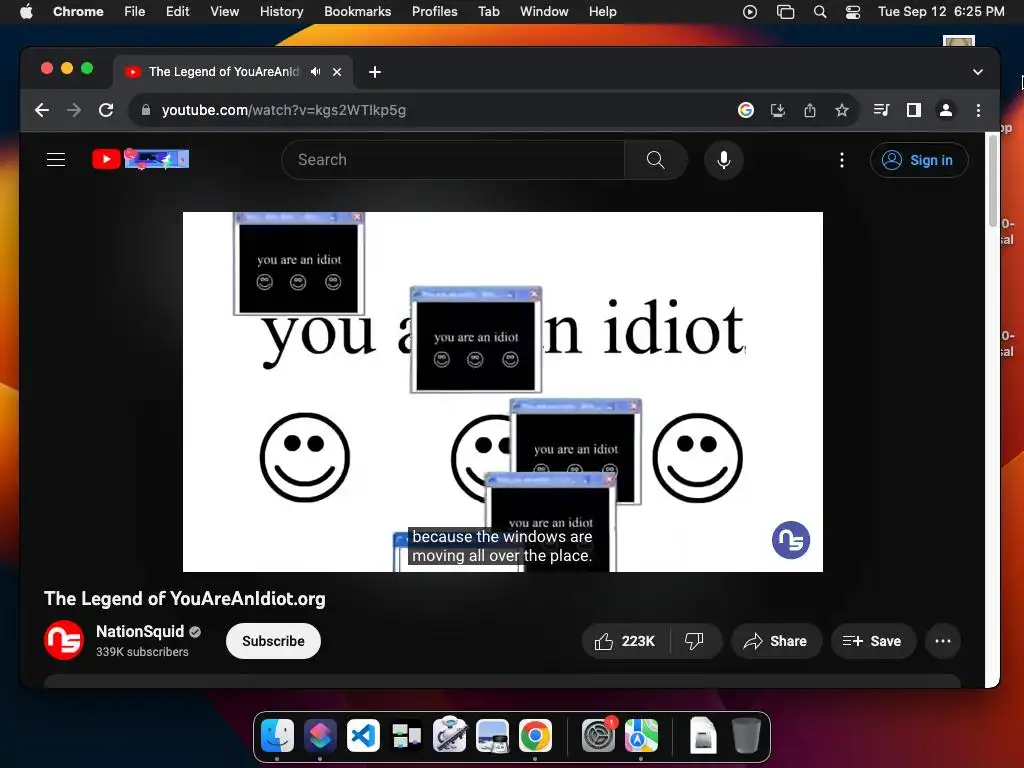Open a new tab with the plus button
1024x768 pixels.
374,72
